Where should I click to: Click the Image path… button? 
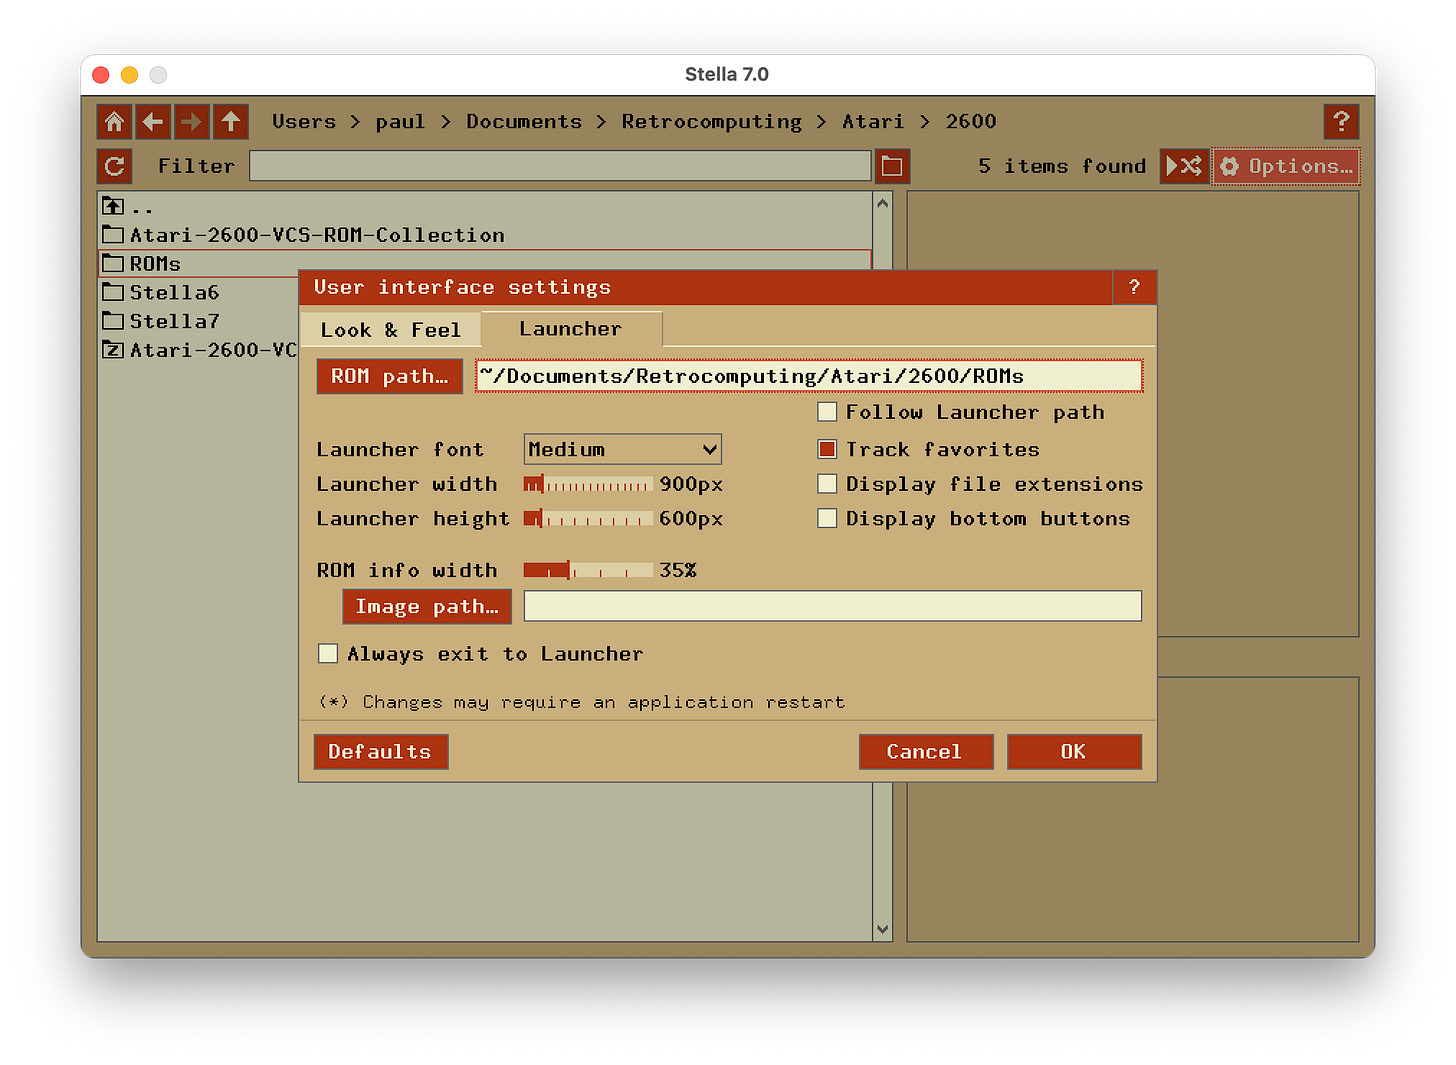(427, 606)
